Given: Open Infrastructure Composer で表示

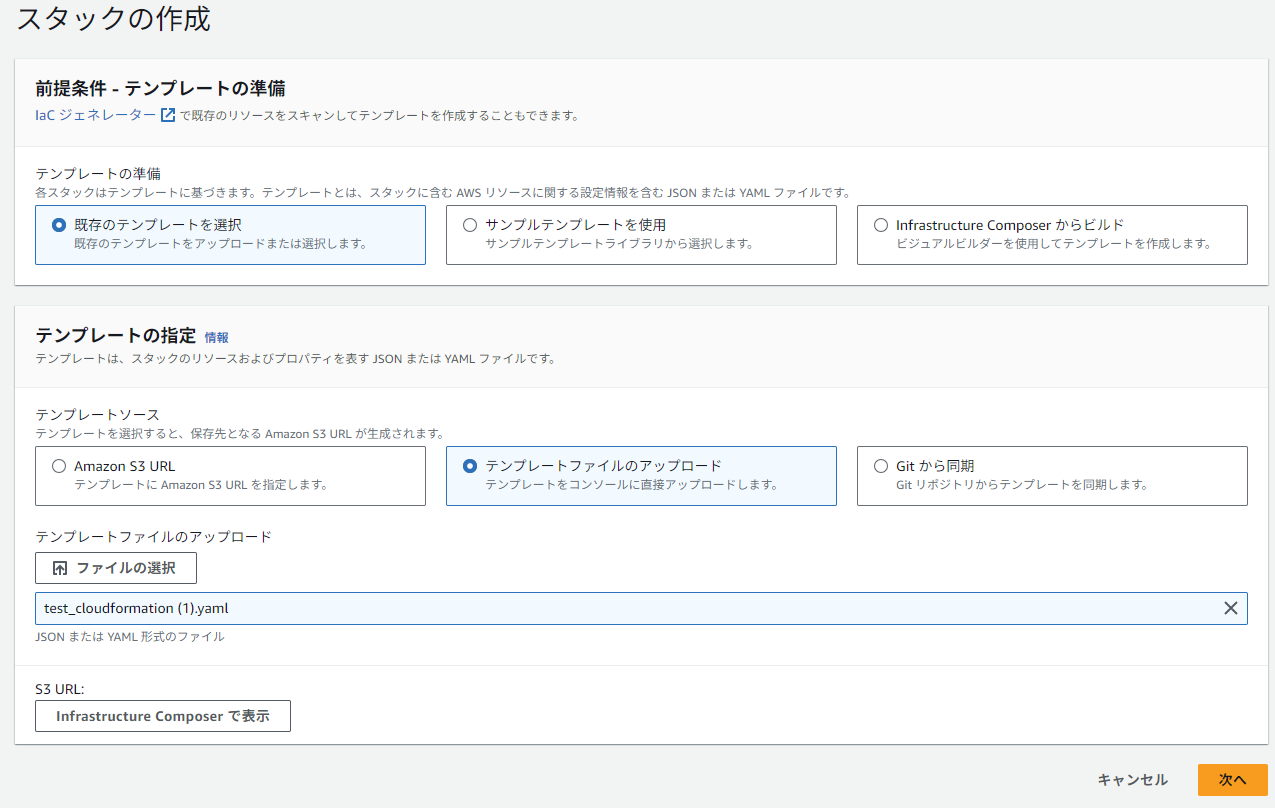Looking at the screenshot, I should pos(162,716).
